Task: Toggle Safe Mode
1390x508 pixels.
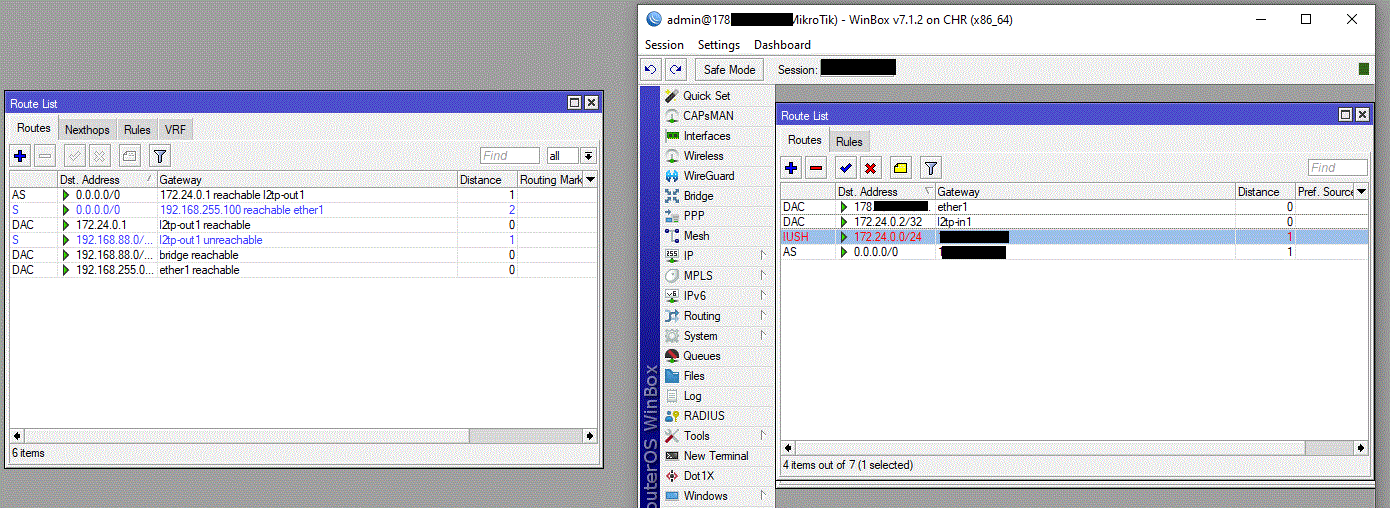Action: (729, 69)
